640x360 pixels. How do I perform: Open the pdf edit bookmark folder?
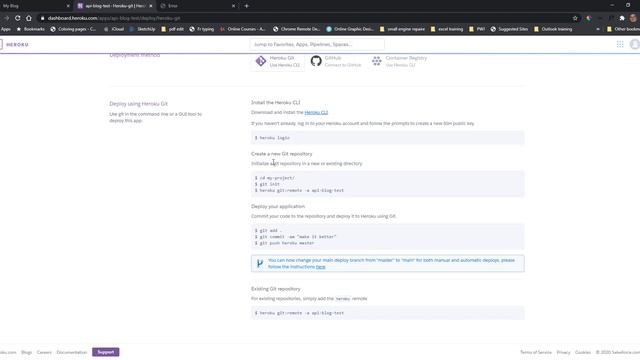[172, 29]
